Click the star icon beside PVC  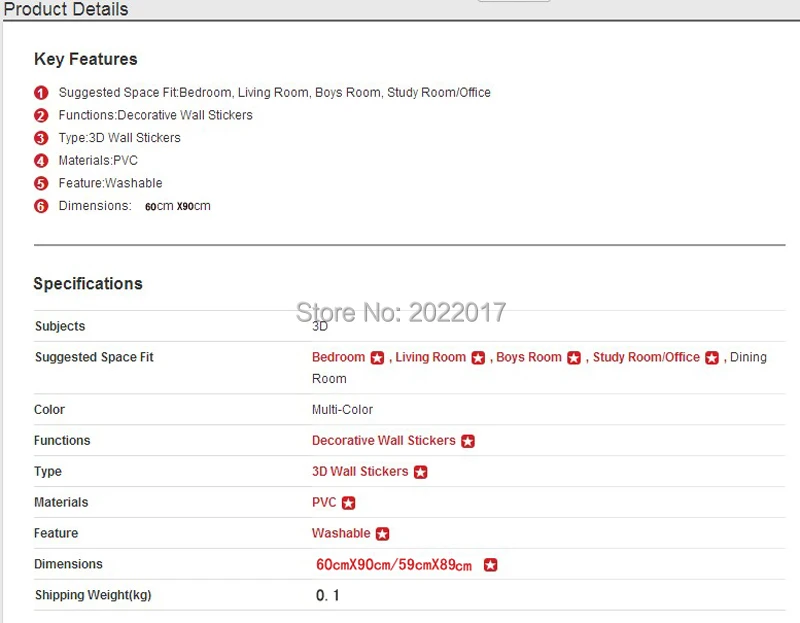[x=348, y=504]
